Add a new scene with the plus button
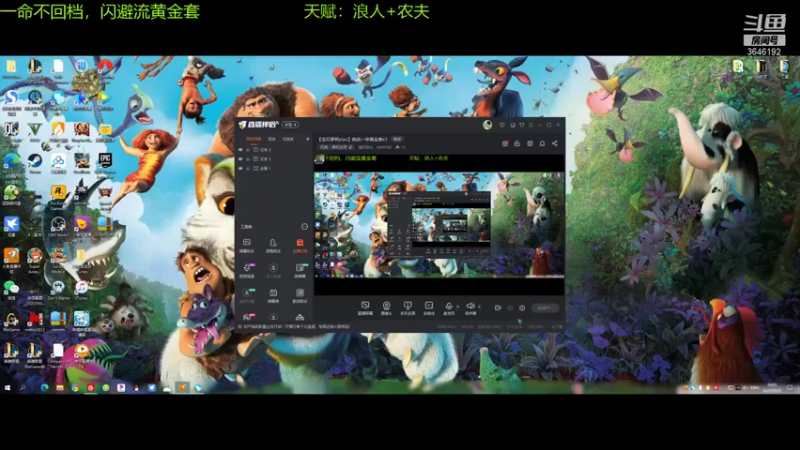The image size is (800, 450). click(307, 139)
